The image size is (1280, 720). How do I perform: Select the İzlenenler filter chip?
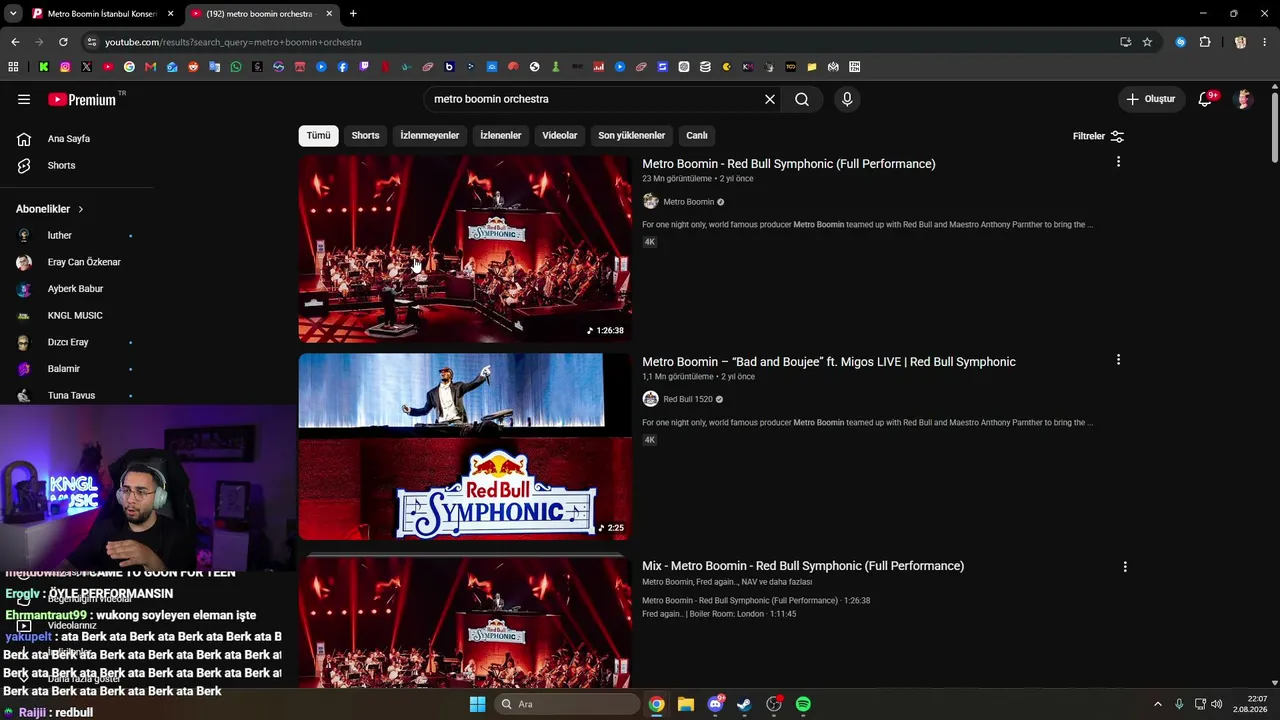(x=501, y=135)
